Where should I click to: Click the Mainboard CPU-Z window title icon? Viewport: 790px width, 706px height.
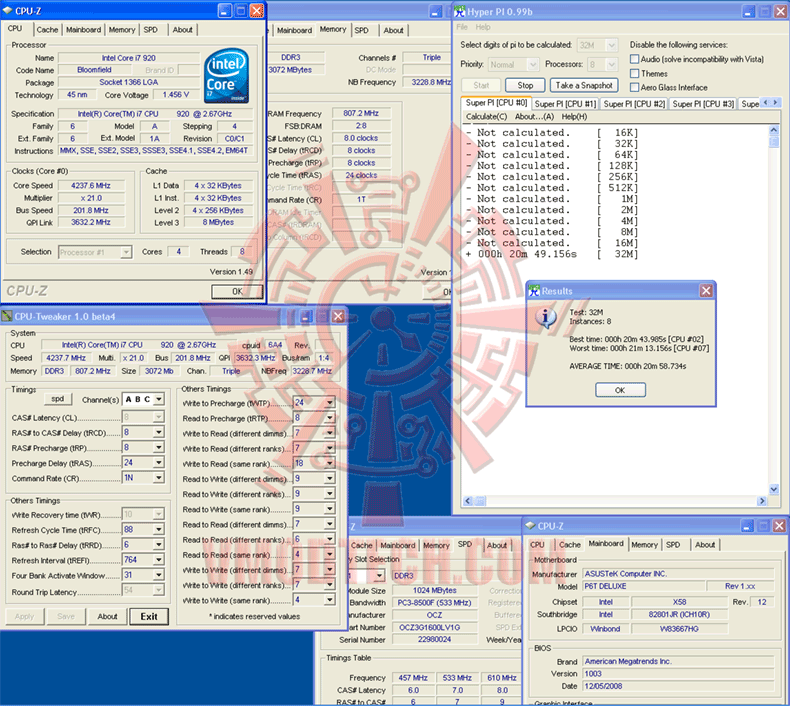(x=530, y=526)
